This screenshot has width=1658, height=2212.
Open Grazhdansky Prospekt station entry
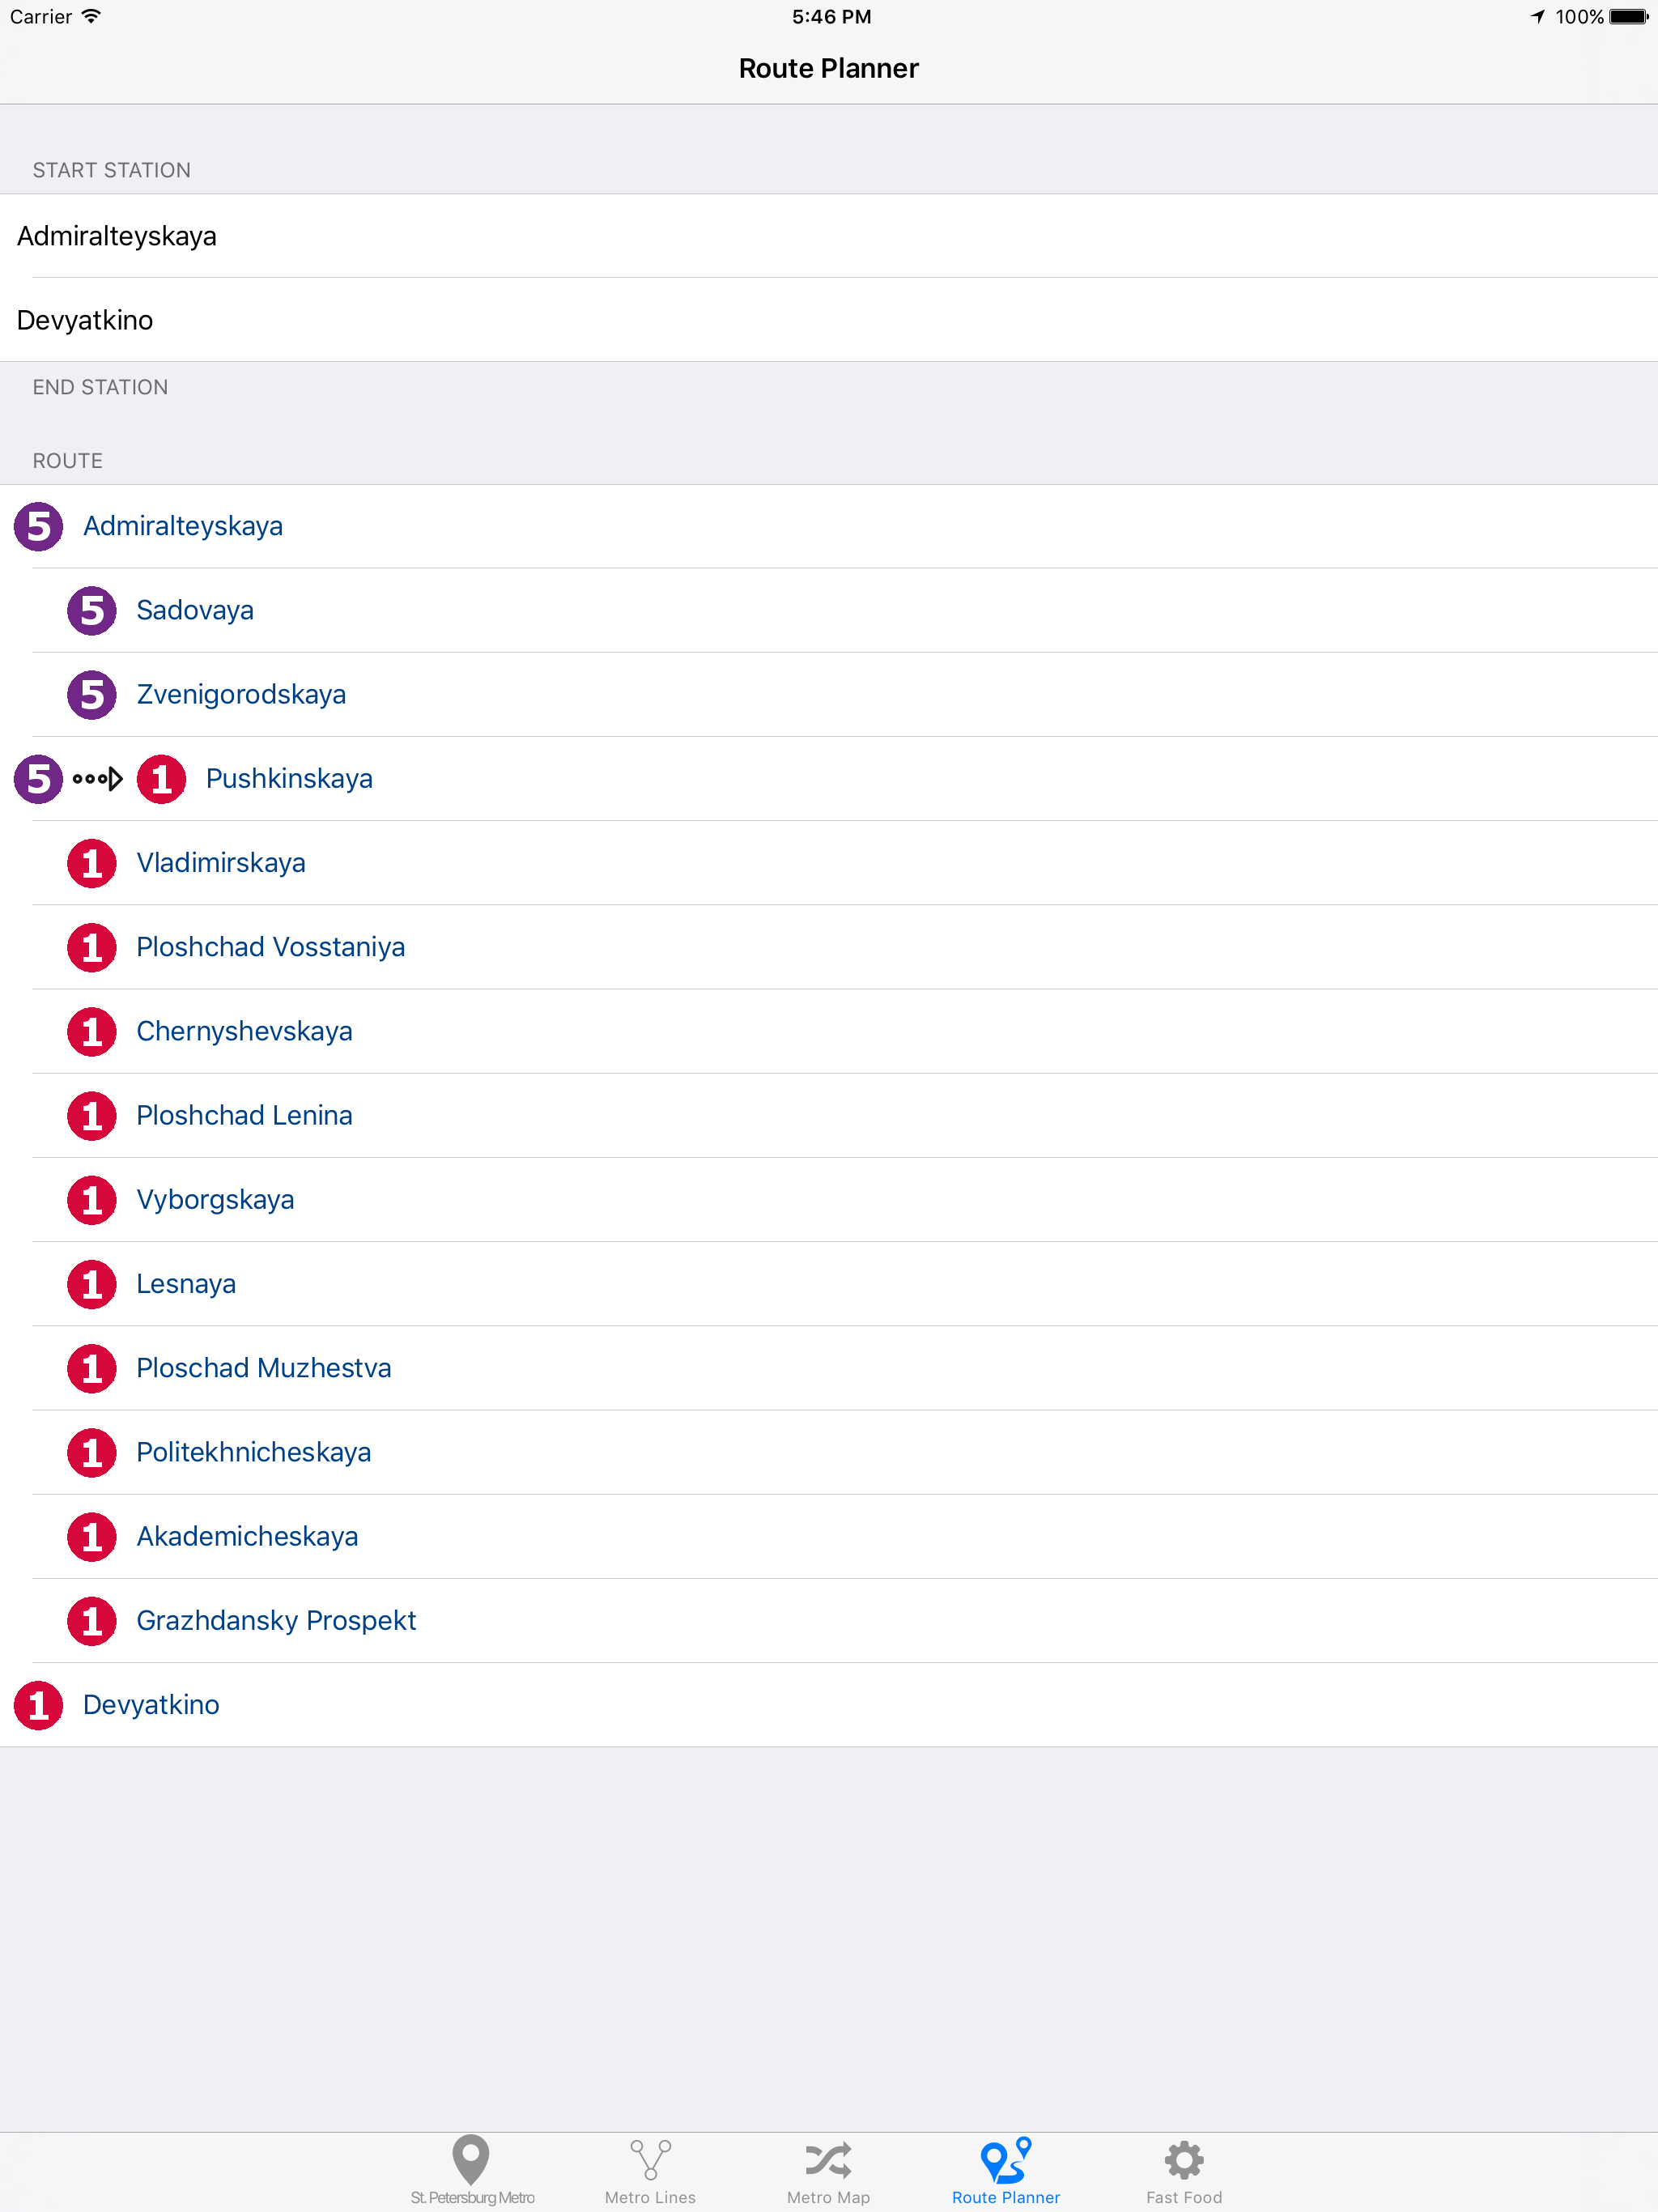tap(829, 1621)
